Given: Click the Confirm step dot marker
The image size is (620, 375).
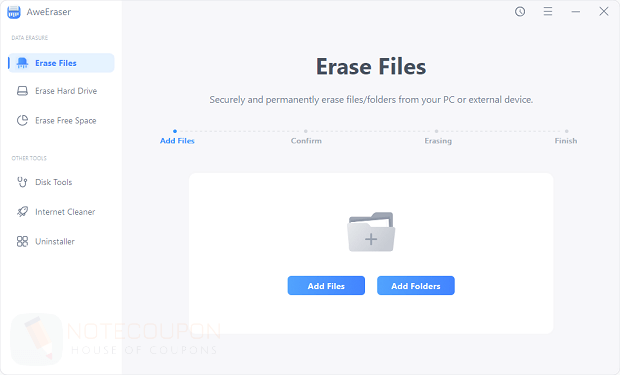Looking at the screenshot, I should pyautogui.click(x=306, y=131).
